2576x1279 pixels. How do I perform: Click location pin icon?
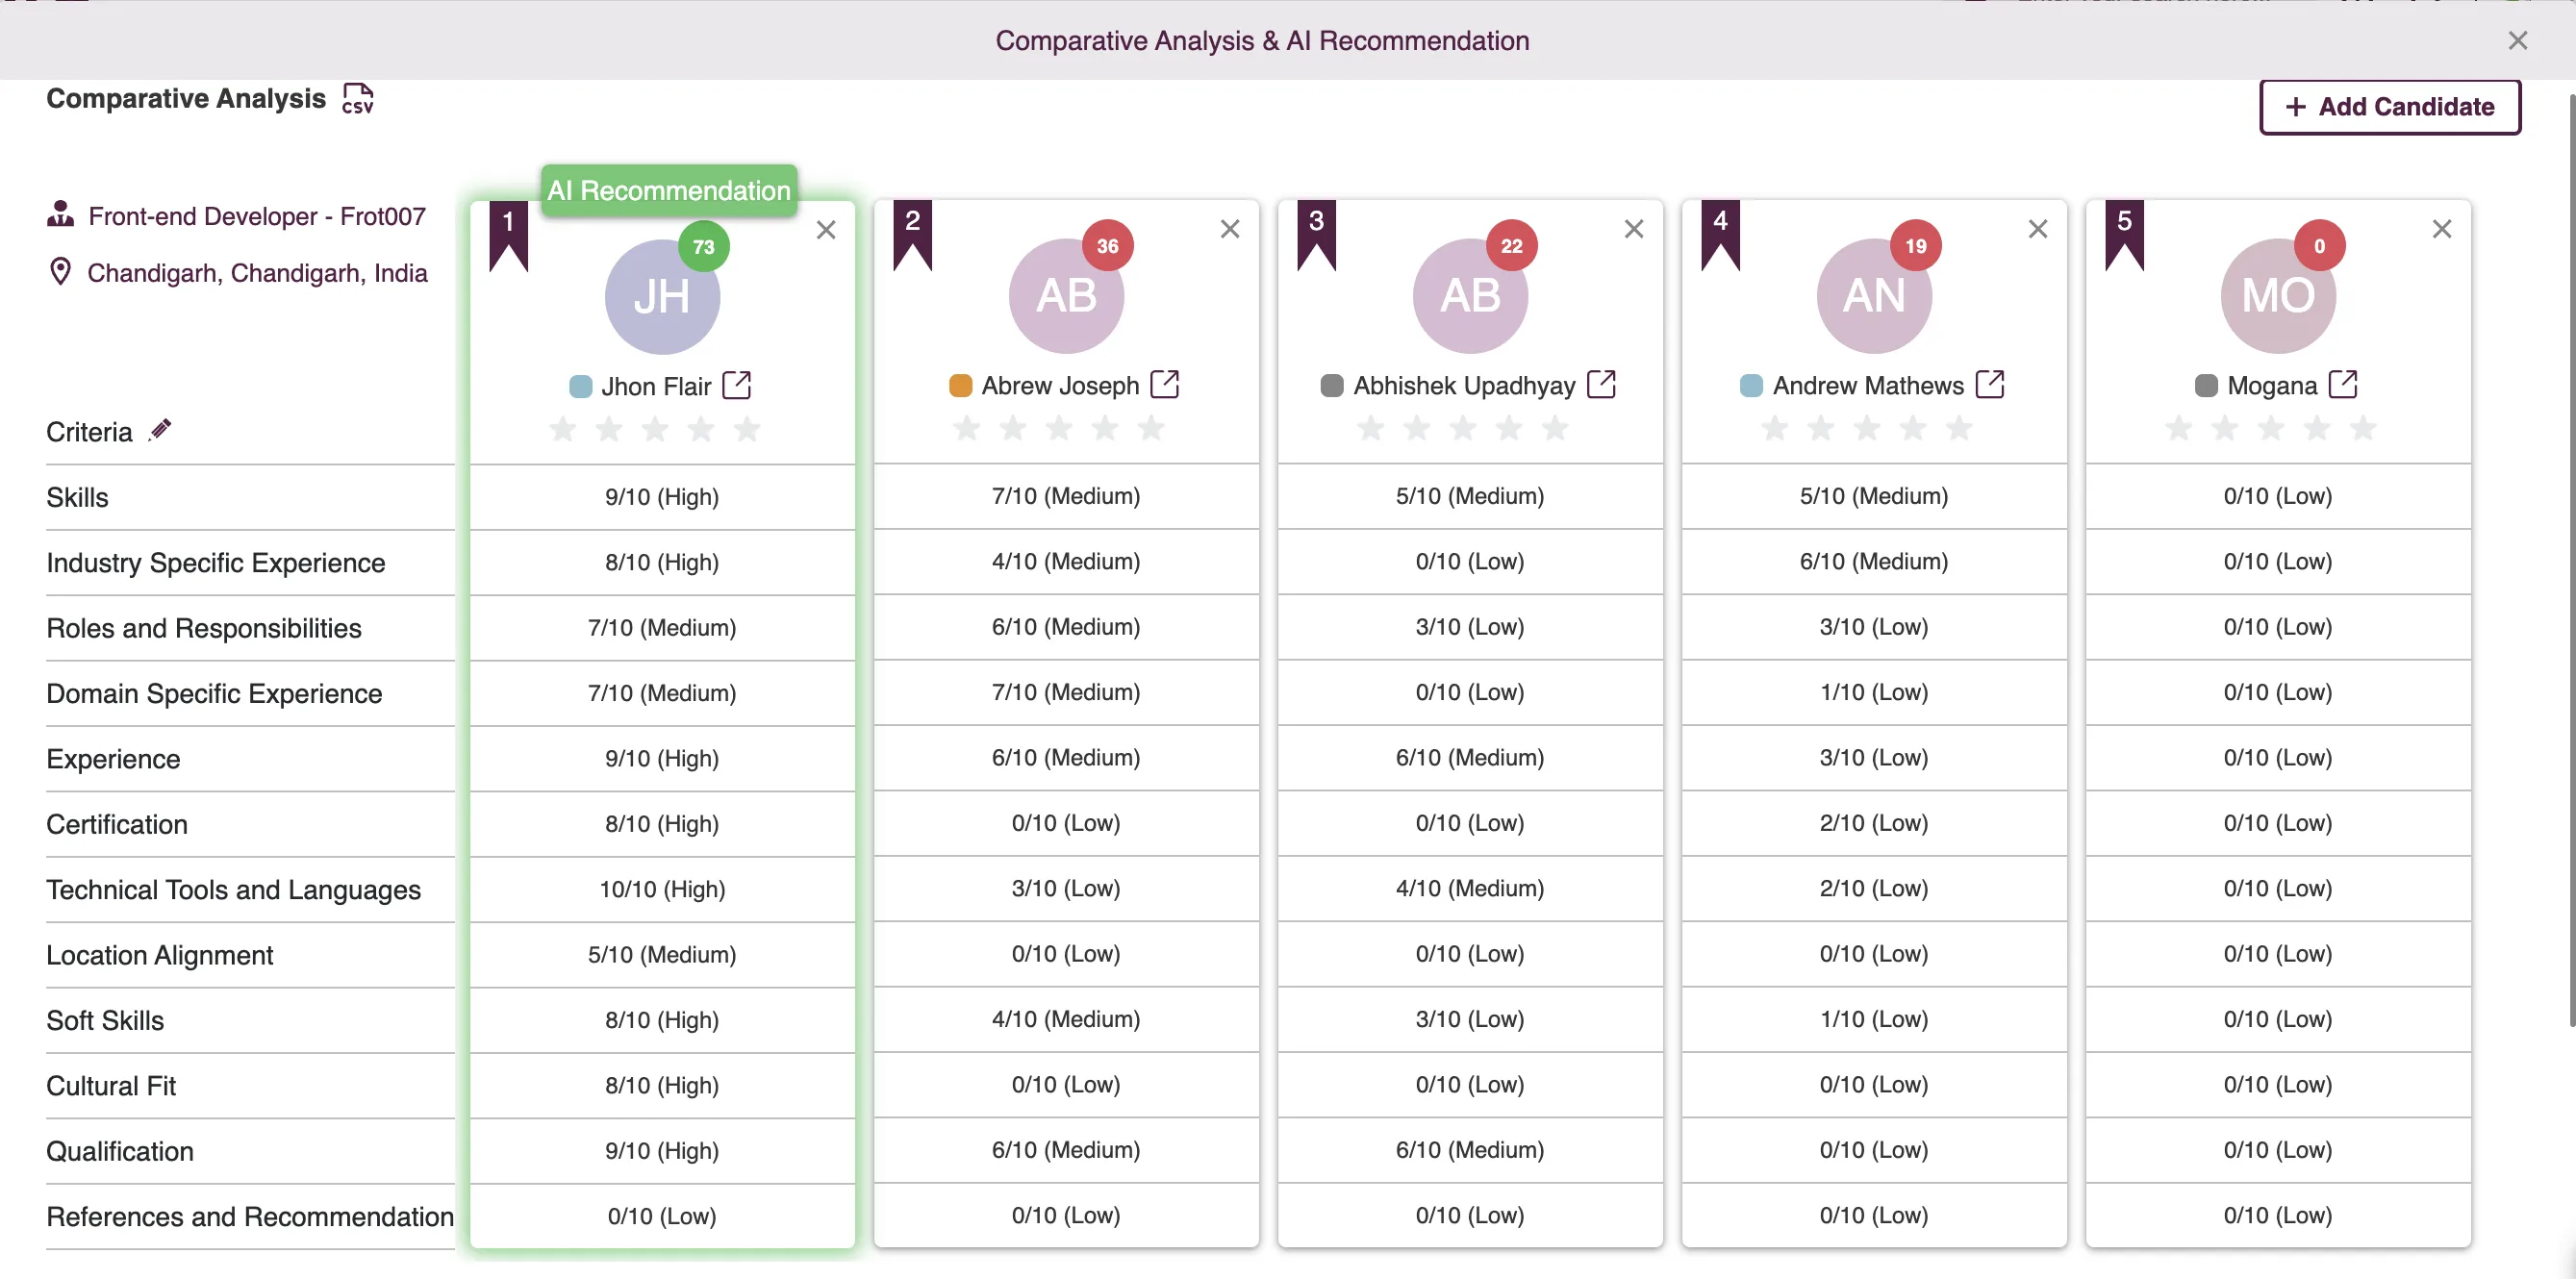pyautogui.click(x=60, y=272)
